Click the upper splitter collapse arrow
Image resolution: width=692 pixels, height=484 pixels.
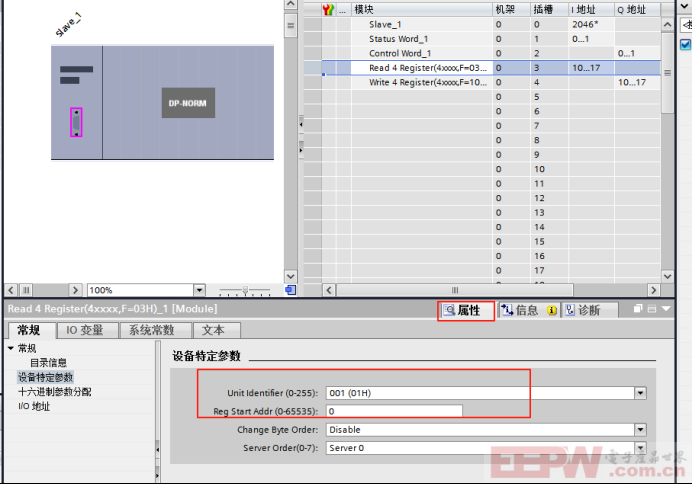point(301,125)
